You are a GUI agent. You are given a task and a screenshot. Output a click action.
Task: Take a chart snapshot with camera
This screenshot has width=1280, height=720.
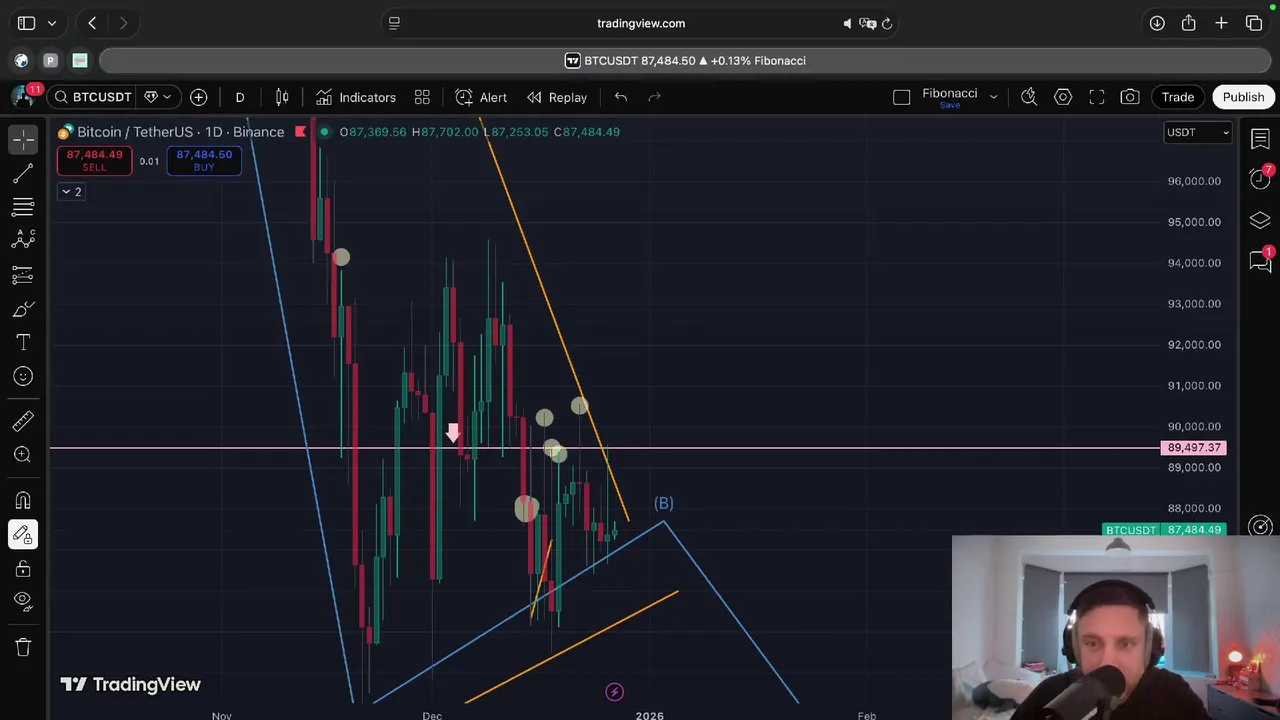[1130, 97]
